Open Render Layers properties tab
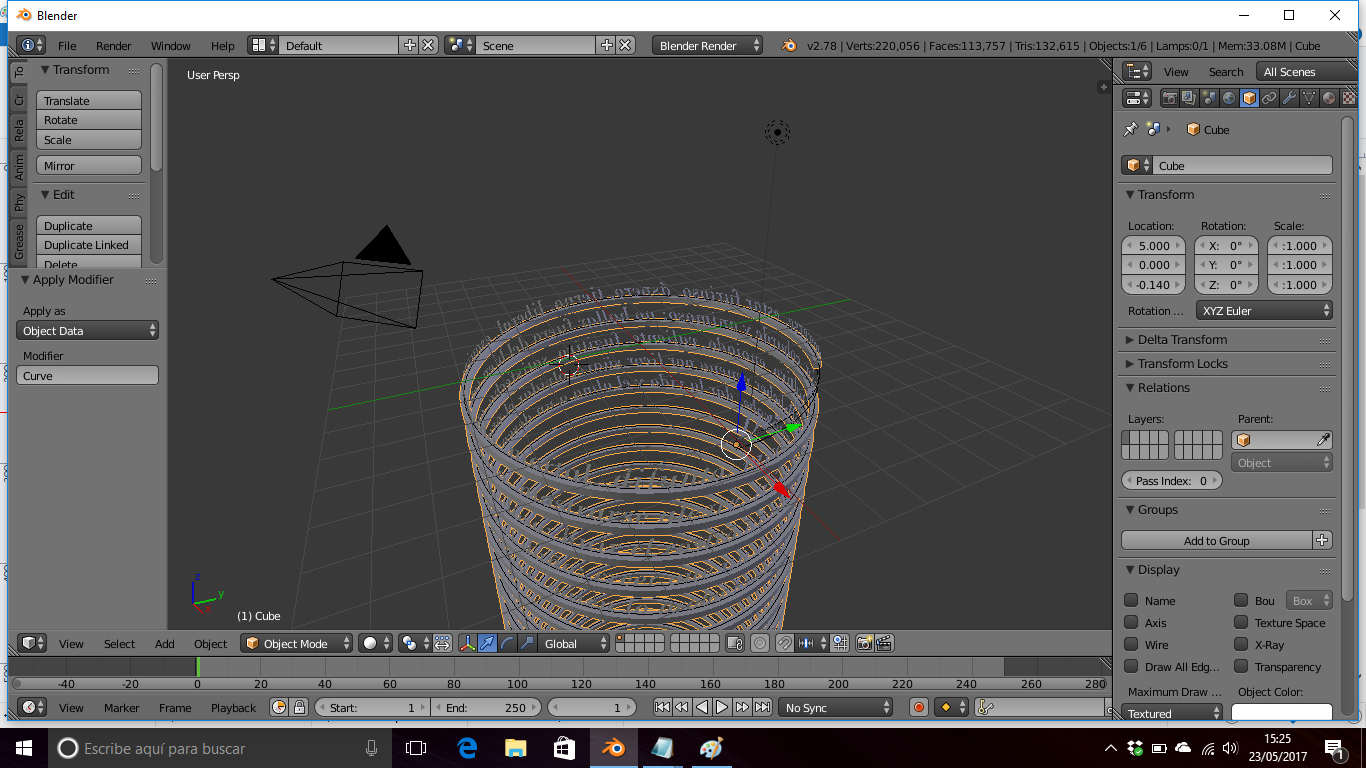 point(1189,98)
